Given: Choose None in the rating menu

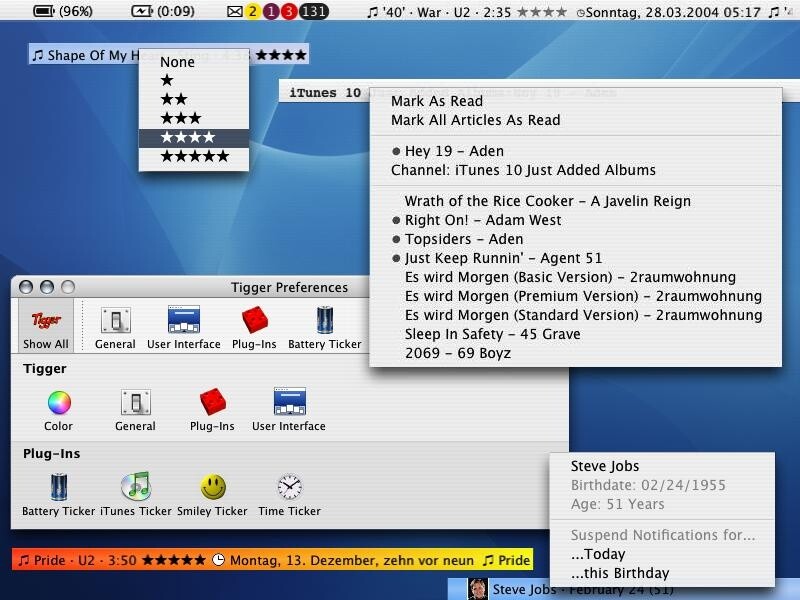Looking at the screenshot, I should (x=177, y=62).
